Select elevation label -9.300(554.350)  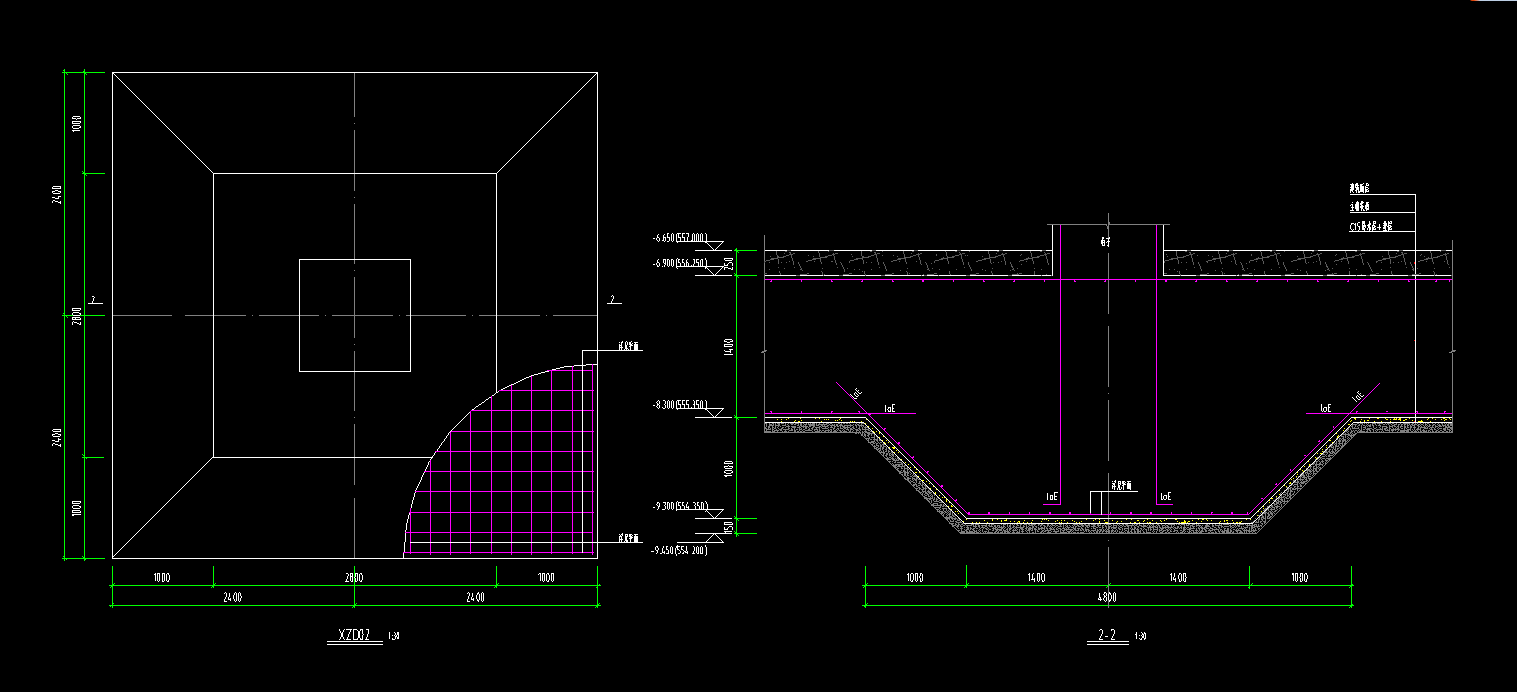(680, 506)
